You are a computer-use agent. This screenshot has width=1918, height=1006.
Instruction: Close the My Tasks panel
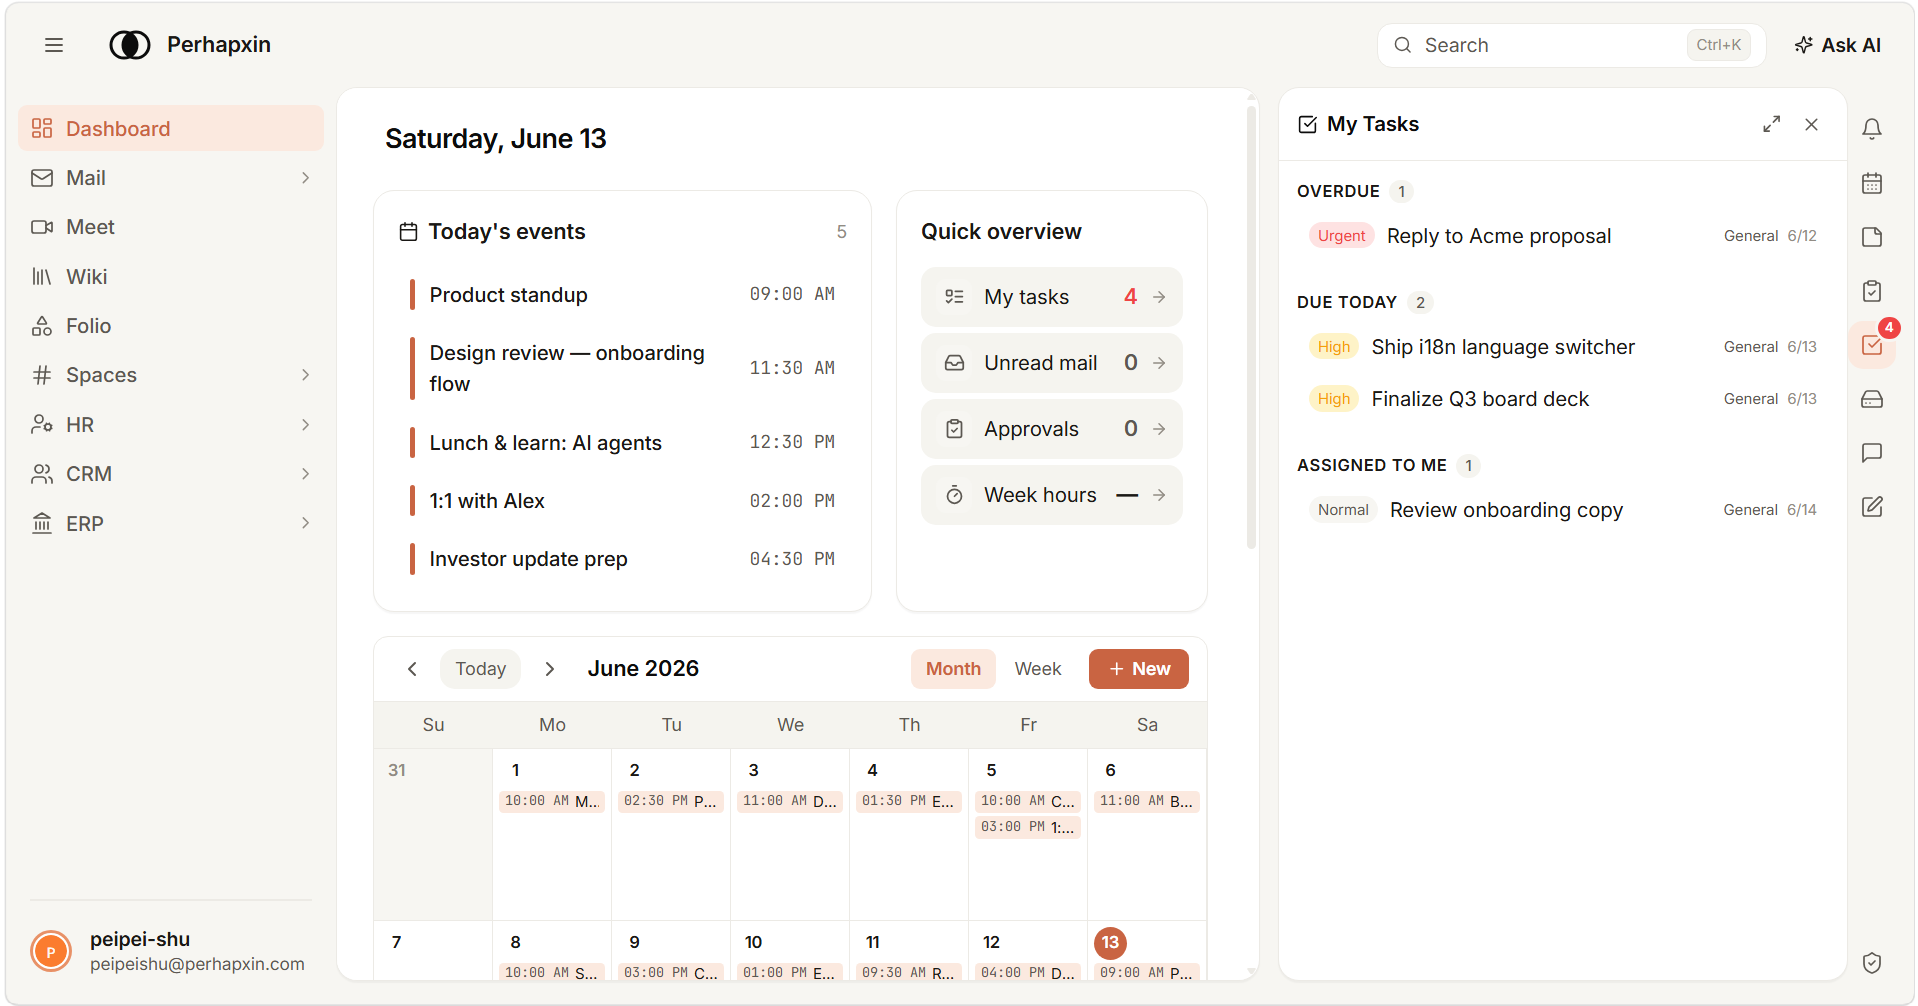coord(1811,124)
